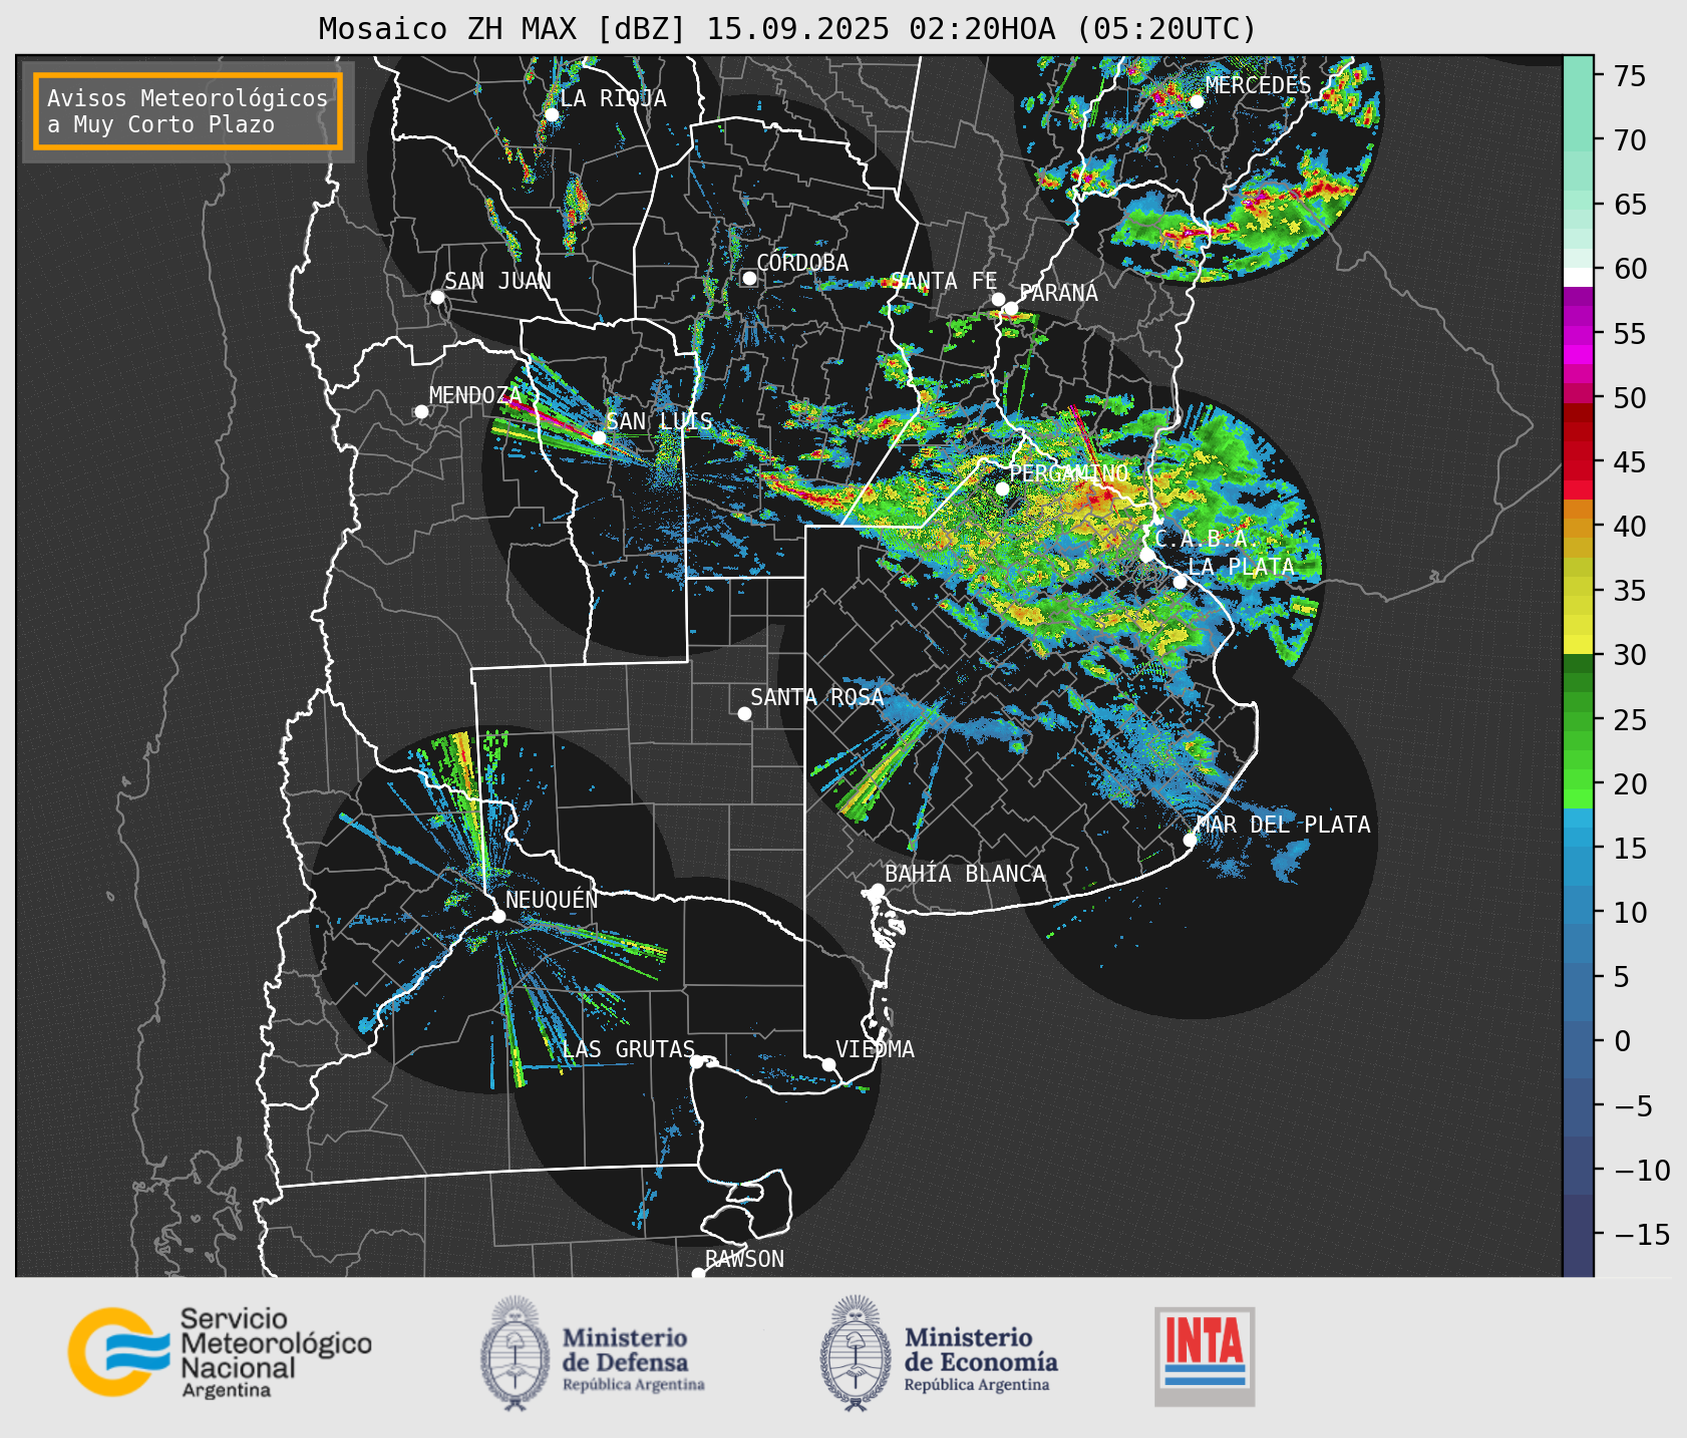The height and width of the screenshot is (1438, 1687).
Task: Click the '−10' tick label on the scale
Action: [x=1641, y=1170]
